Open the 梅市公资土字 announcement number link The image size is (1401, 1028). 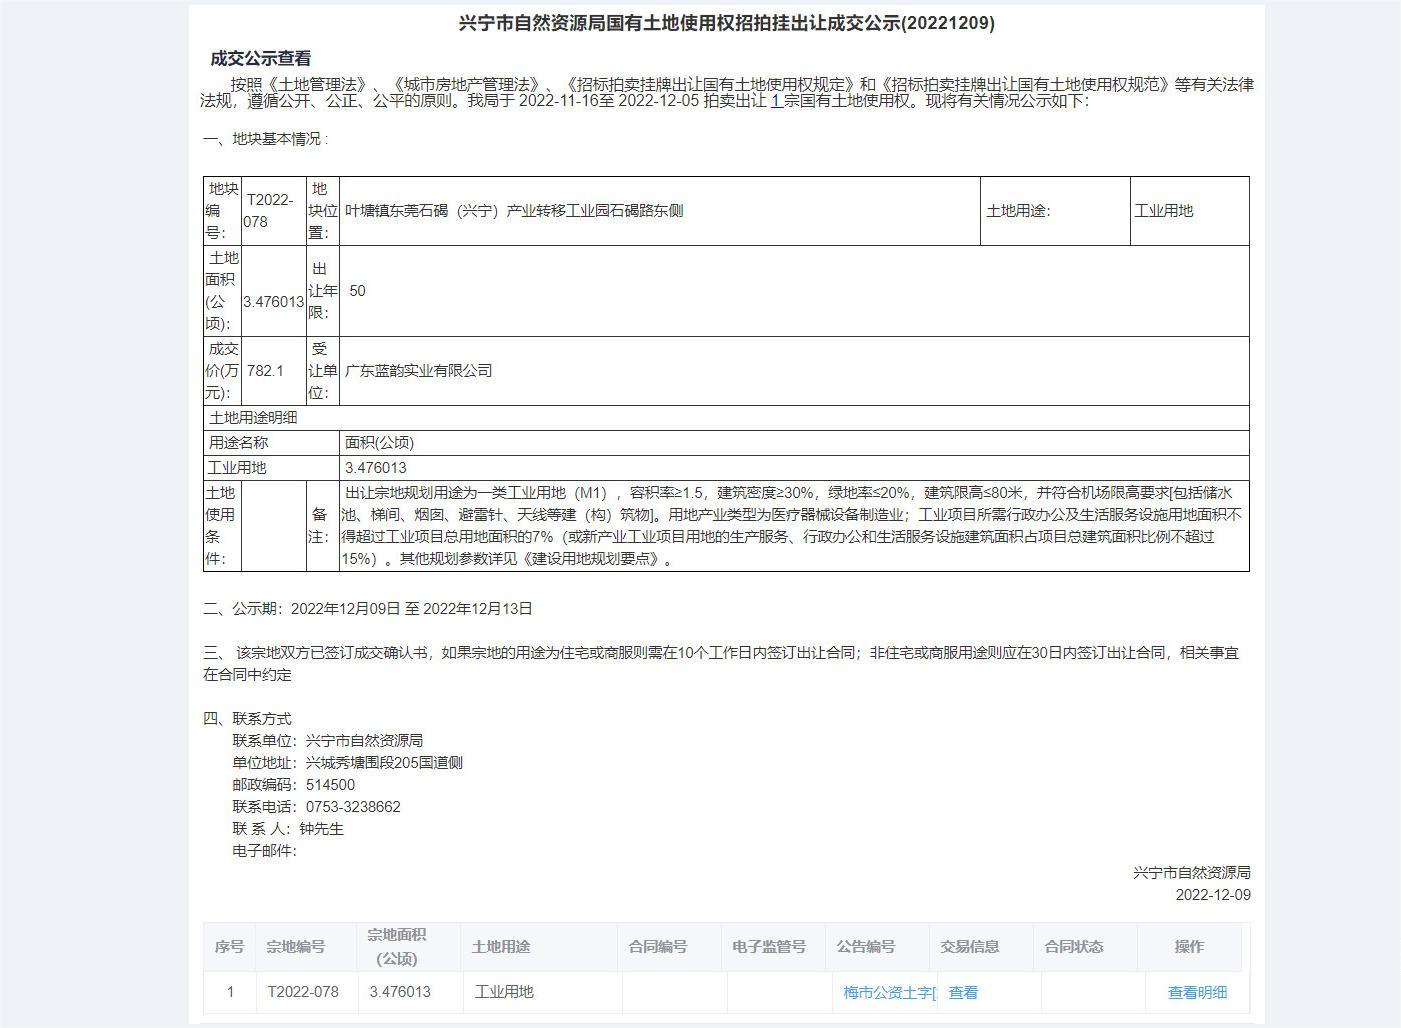point(881,992)
